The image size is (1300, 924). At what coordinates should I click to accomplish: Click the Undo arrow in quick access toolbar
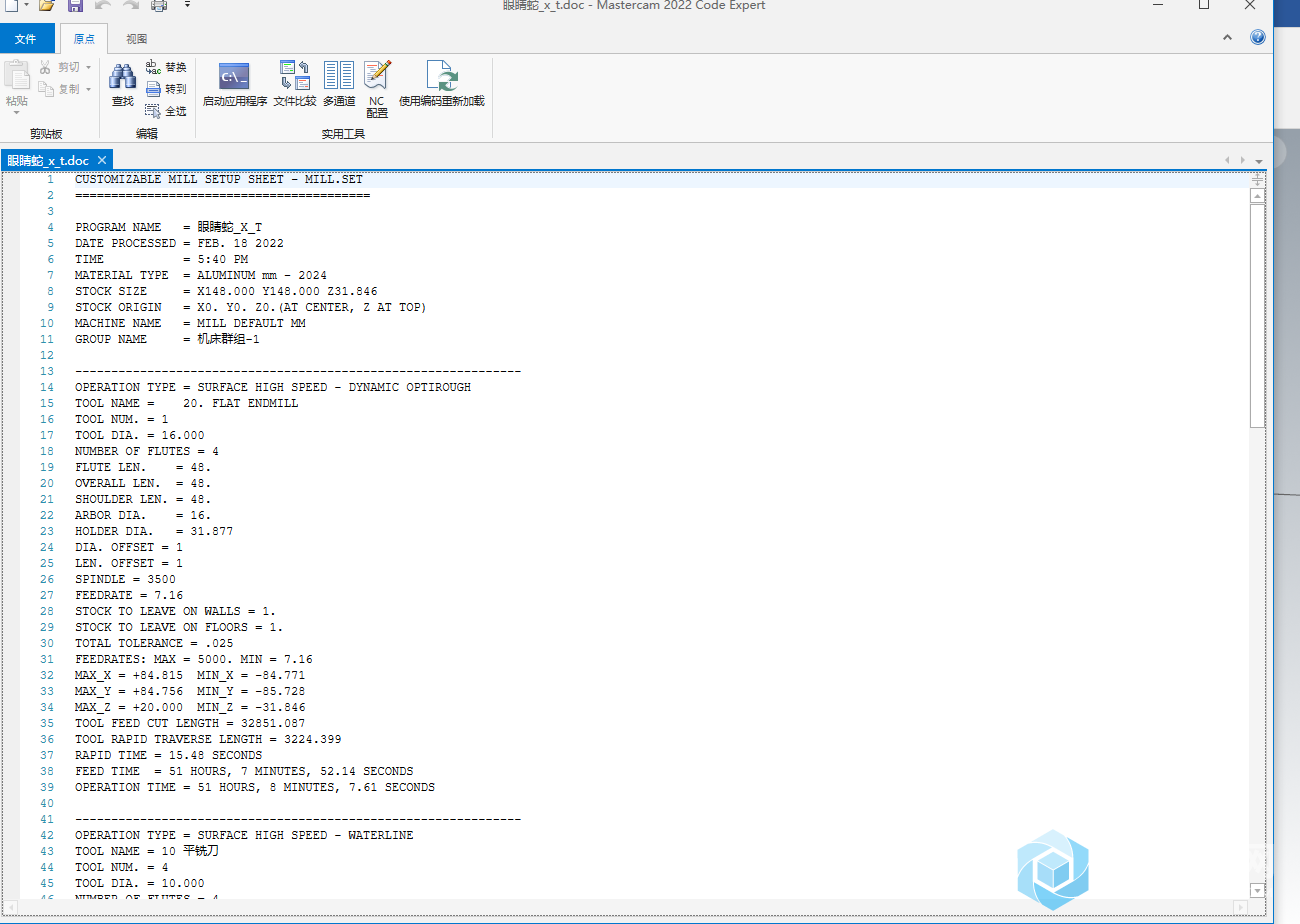click(x=103, y=6)
